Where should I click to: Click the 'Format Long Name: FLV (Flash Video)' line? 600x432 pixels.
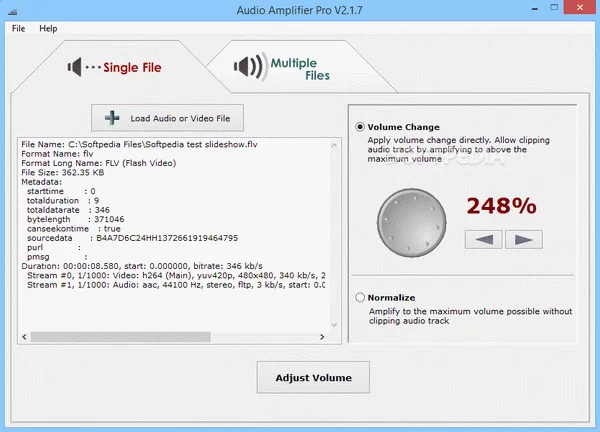(x=98, y=163)
